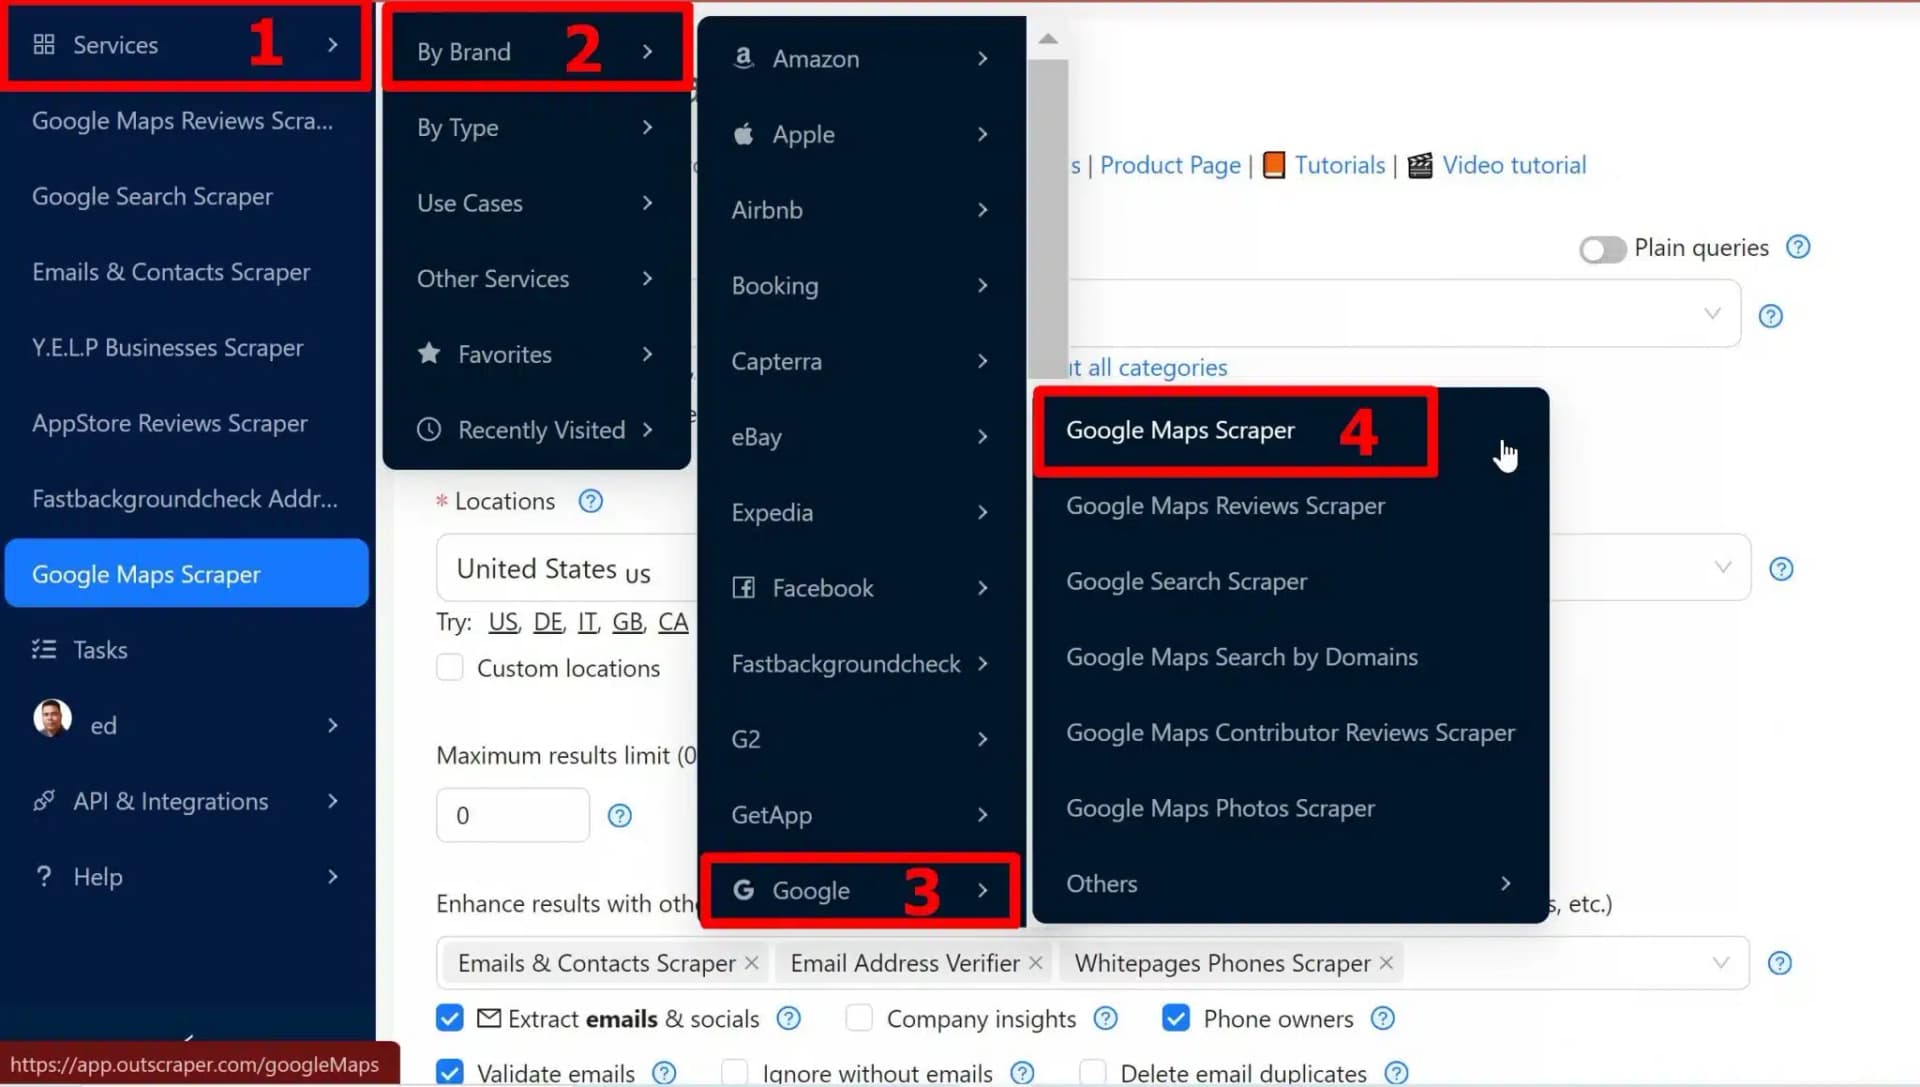Click the Tutorials book icon
This screenshot has width=1920, height=1087.
[1273, 165]
